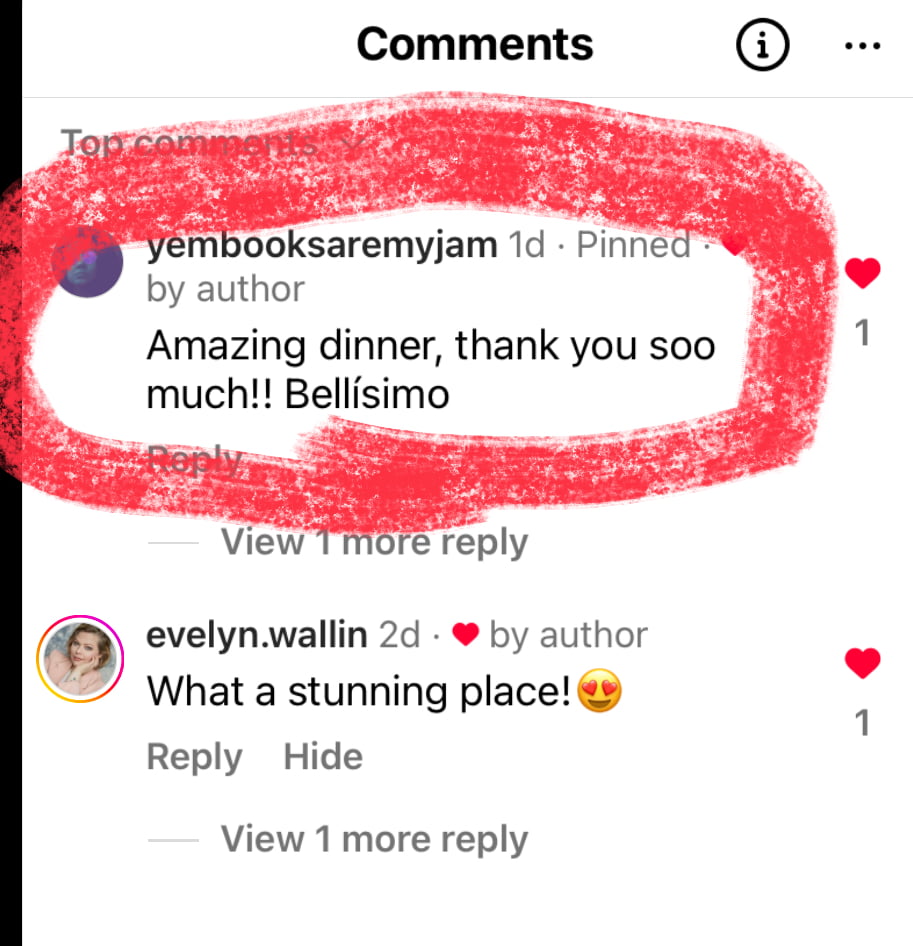Click the small red heart beside evelyn.wallin's 2d
Screen dimensions: 913x946
[465, 635]
